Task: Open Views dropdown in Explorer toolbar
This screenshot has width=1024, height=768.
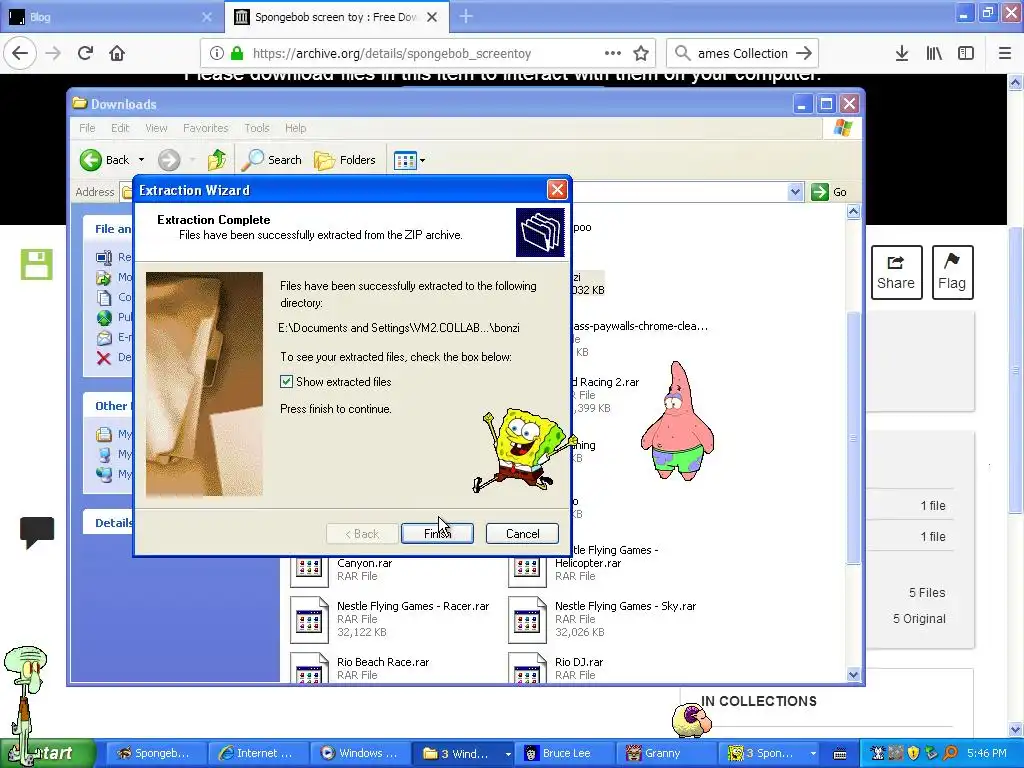Action: pos(409,160)
